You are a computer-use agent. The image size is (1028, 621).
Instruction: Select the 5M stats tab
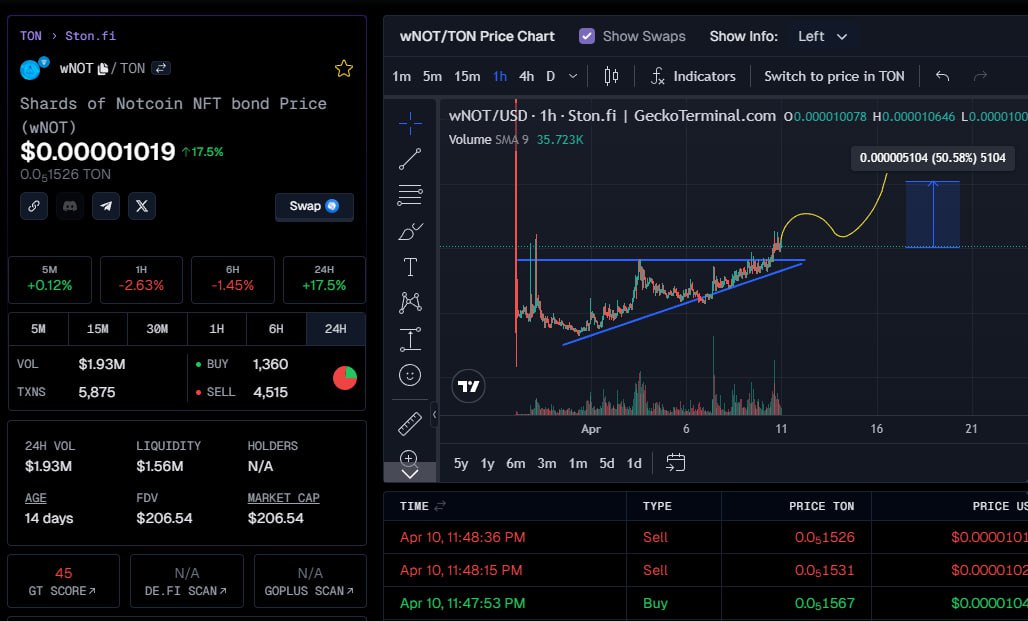click(39, 329)
